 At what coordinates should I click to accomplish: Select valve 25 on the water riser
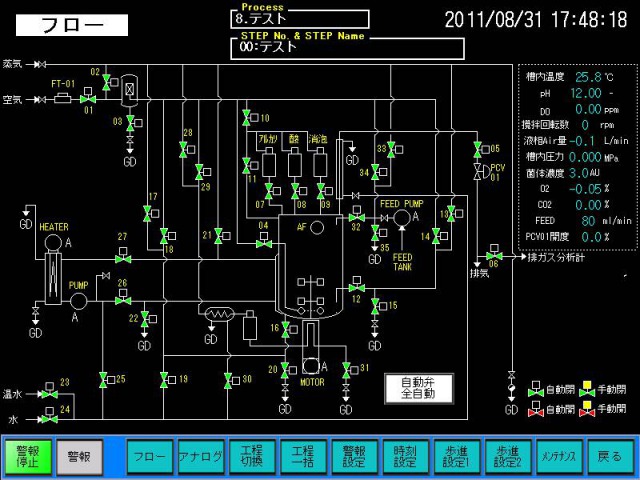coord(107,380)
